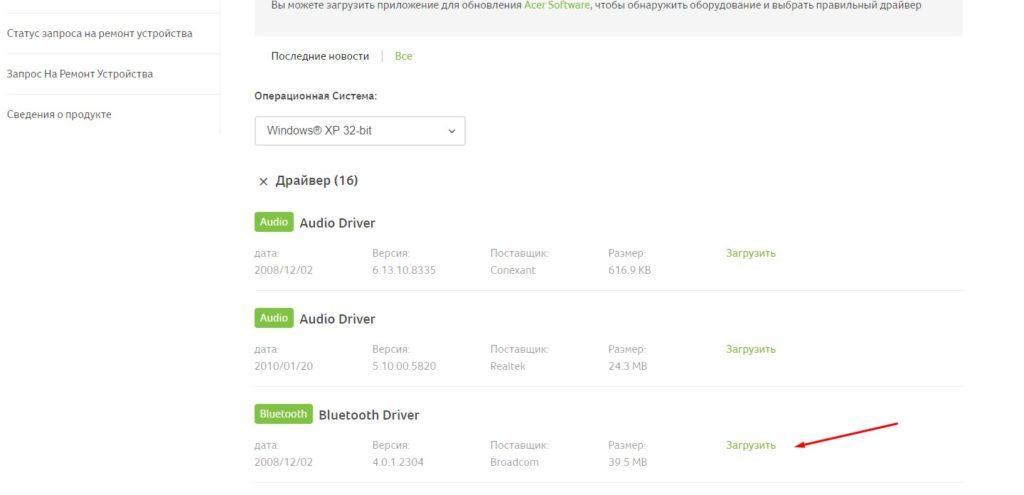The height and width of the screenshot is (495, 1024).
Task: Click the Conexant Audio Driver title
Action: (x=337, y=223)
